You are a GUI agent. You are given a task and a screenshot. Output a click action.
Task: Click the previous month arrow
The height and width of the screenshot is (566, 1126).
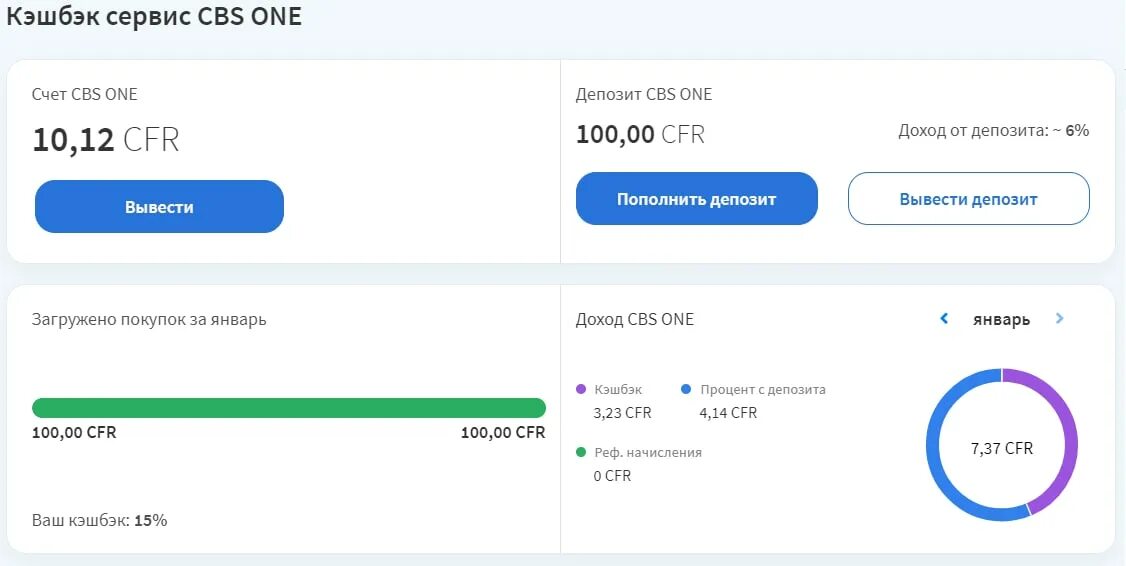944,319
